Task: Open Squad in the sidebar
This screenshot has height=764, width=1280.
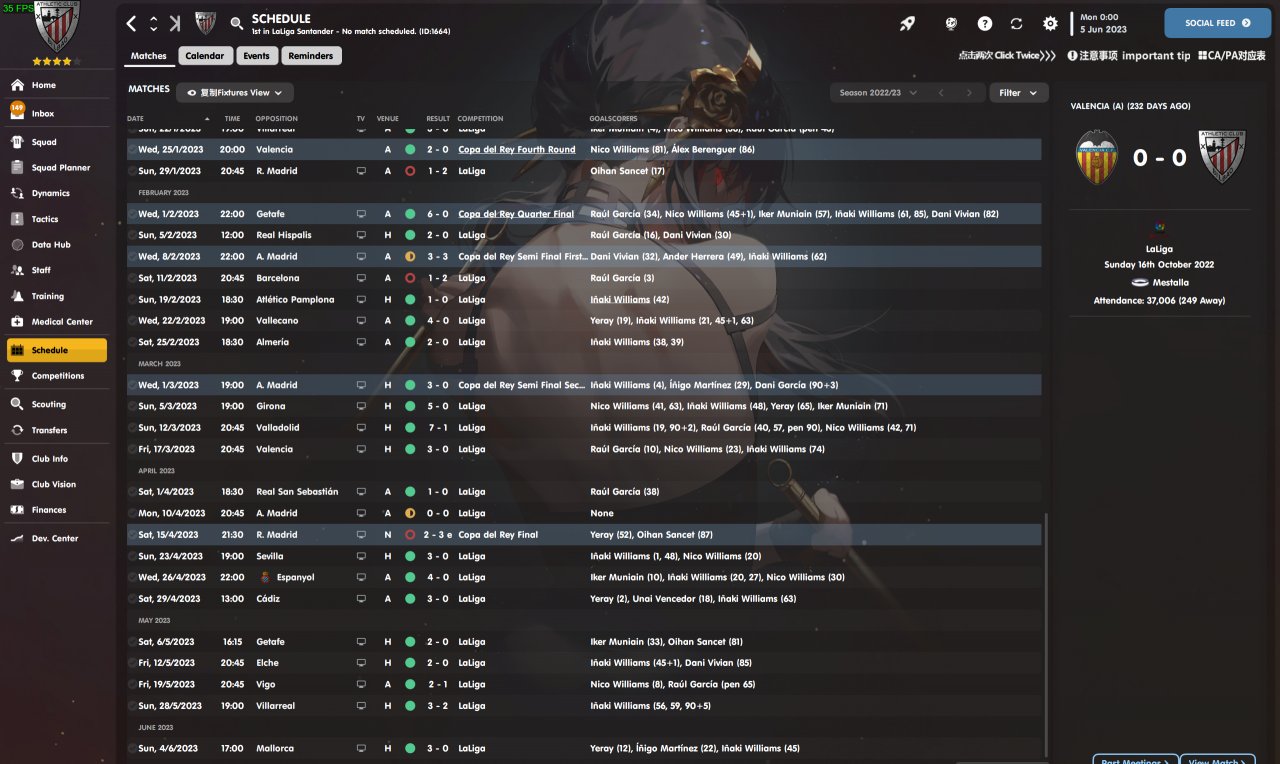Action: pyautogui.click(x=58, y=142)
